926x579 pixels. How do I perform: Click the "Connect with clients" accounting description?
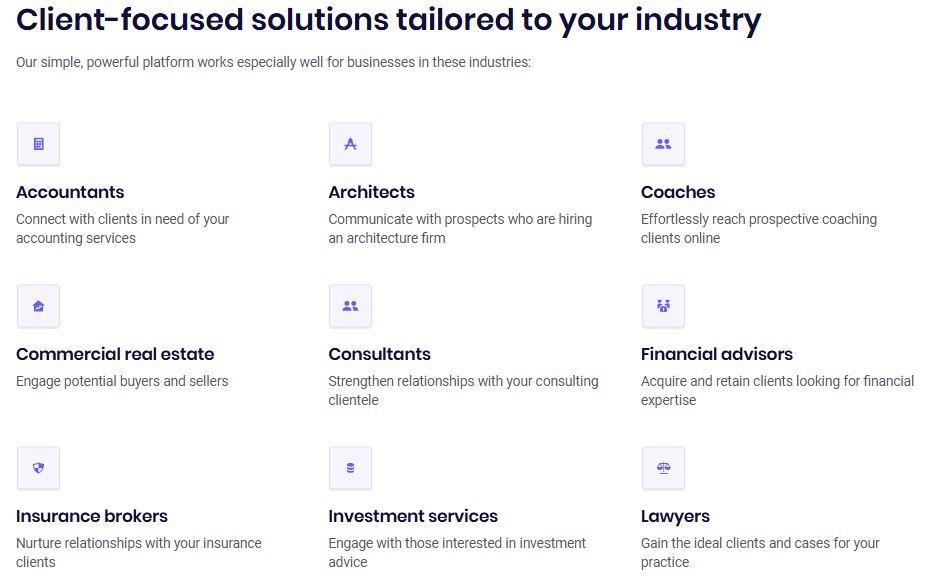click(122, 229)
